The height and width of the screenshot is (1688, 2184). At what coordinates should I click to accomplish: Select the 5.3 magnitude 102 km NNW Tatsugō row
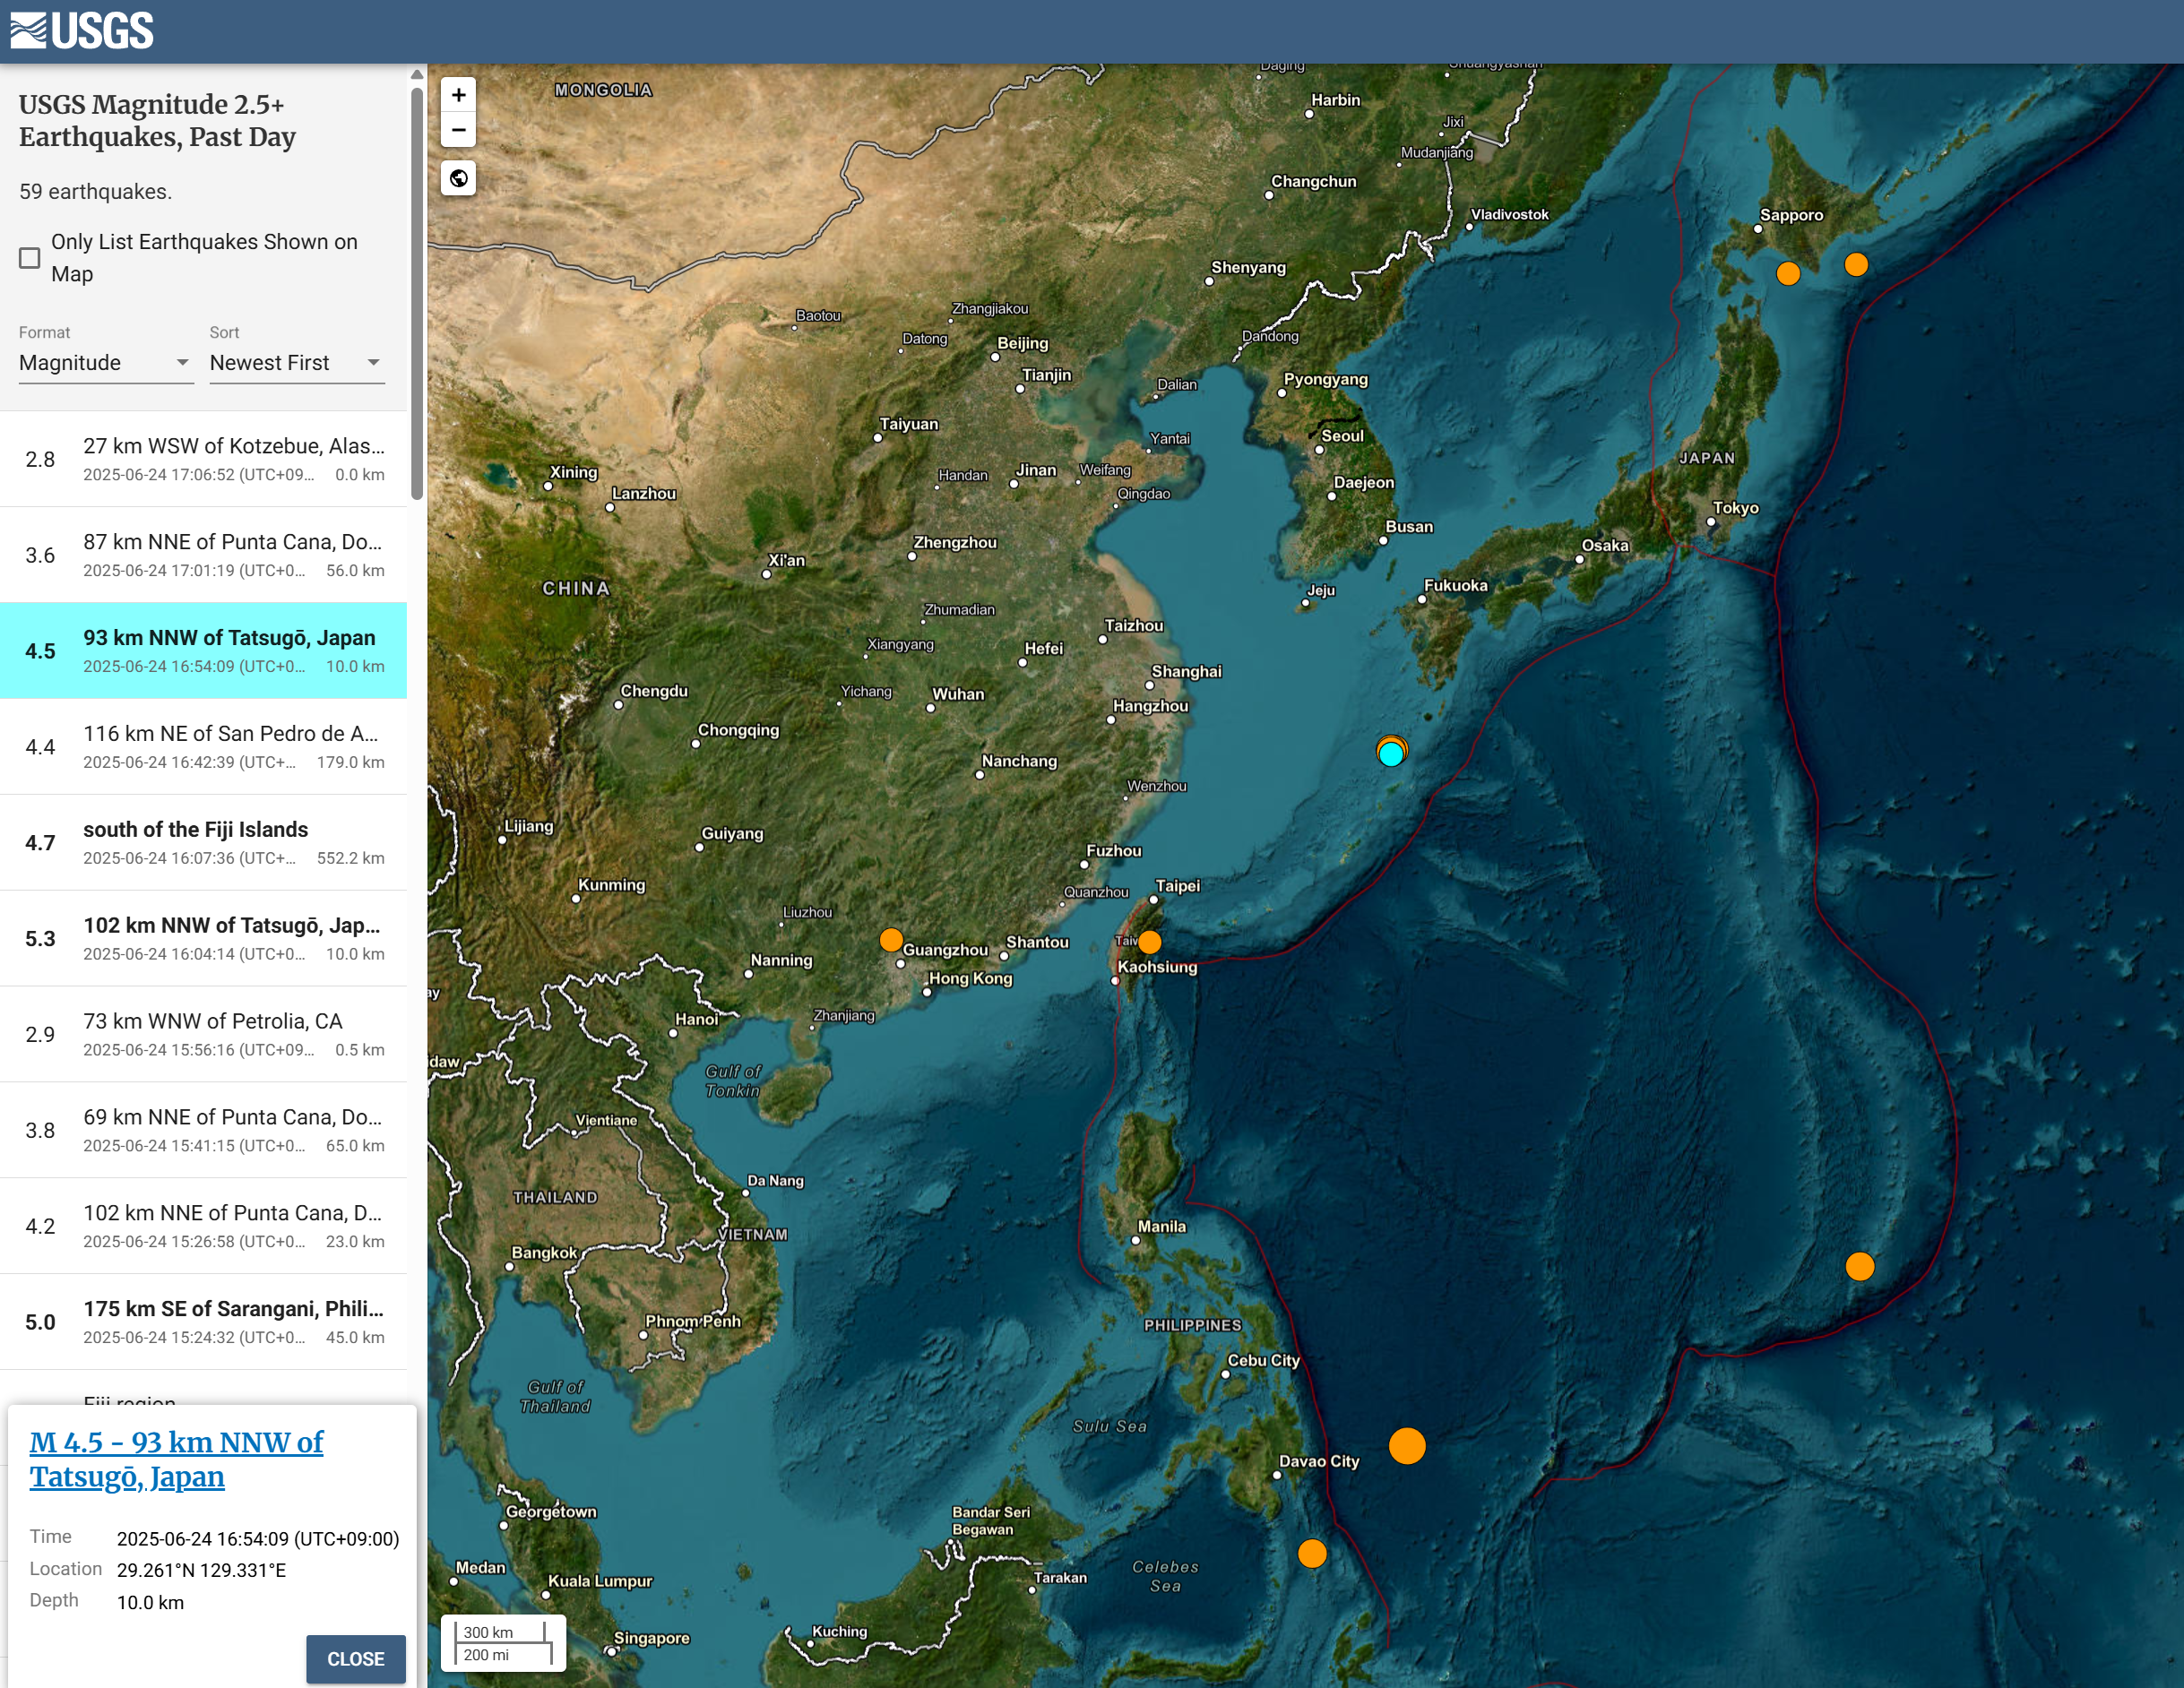204,939
